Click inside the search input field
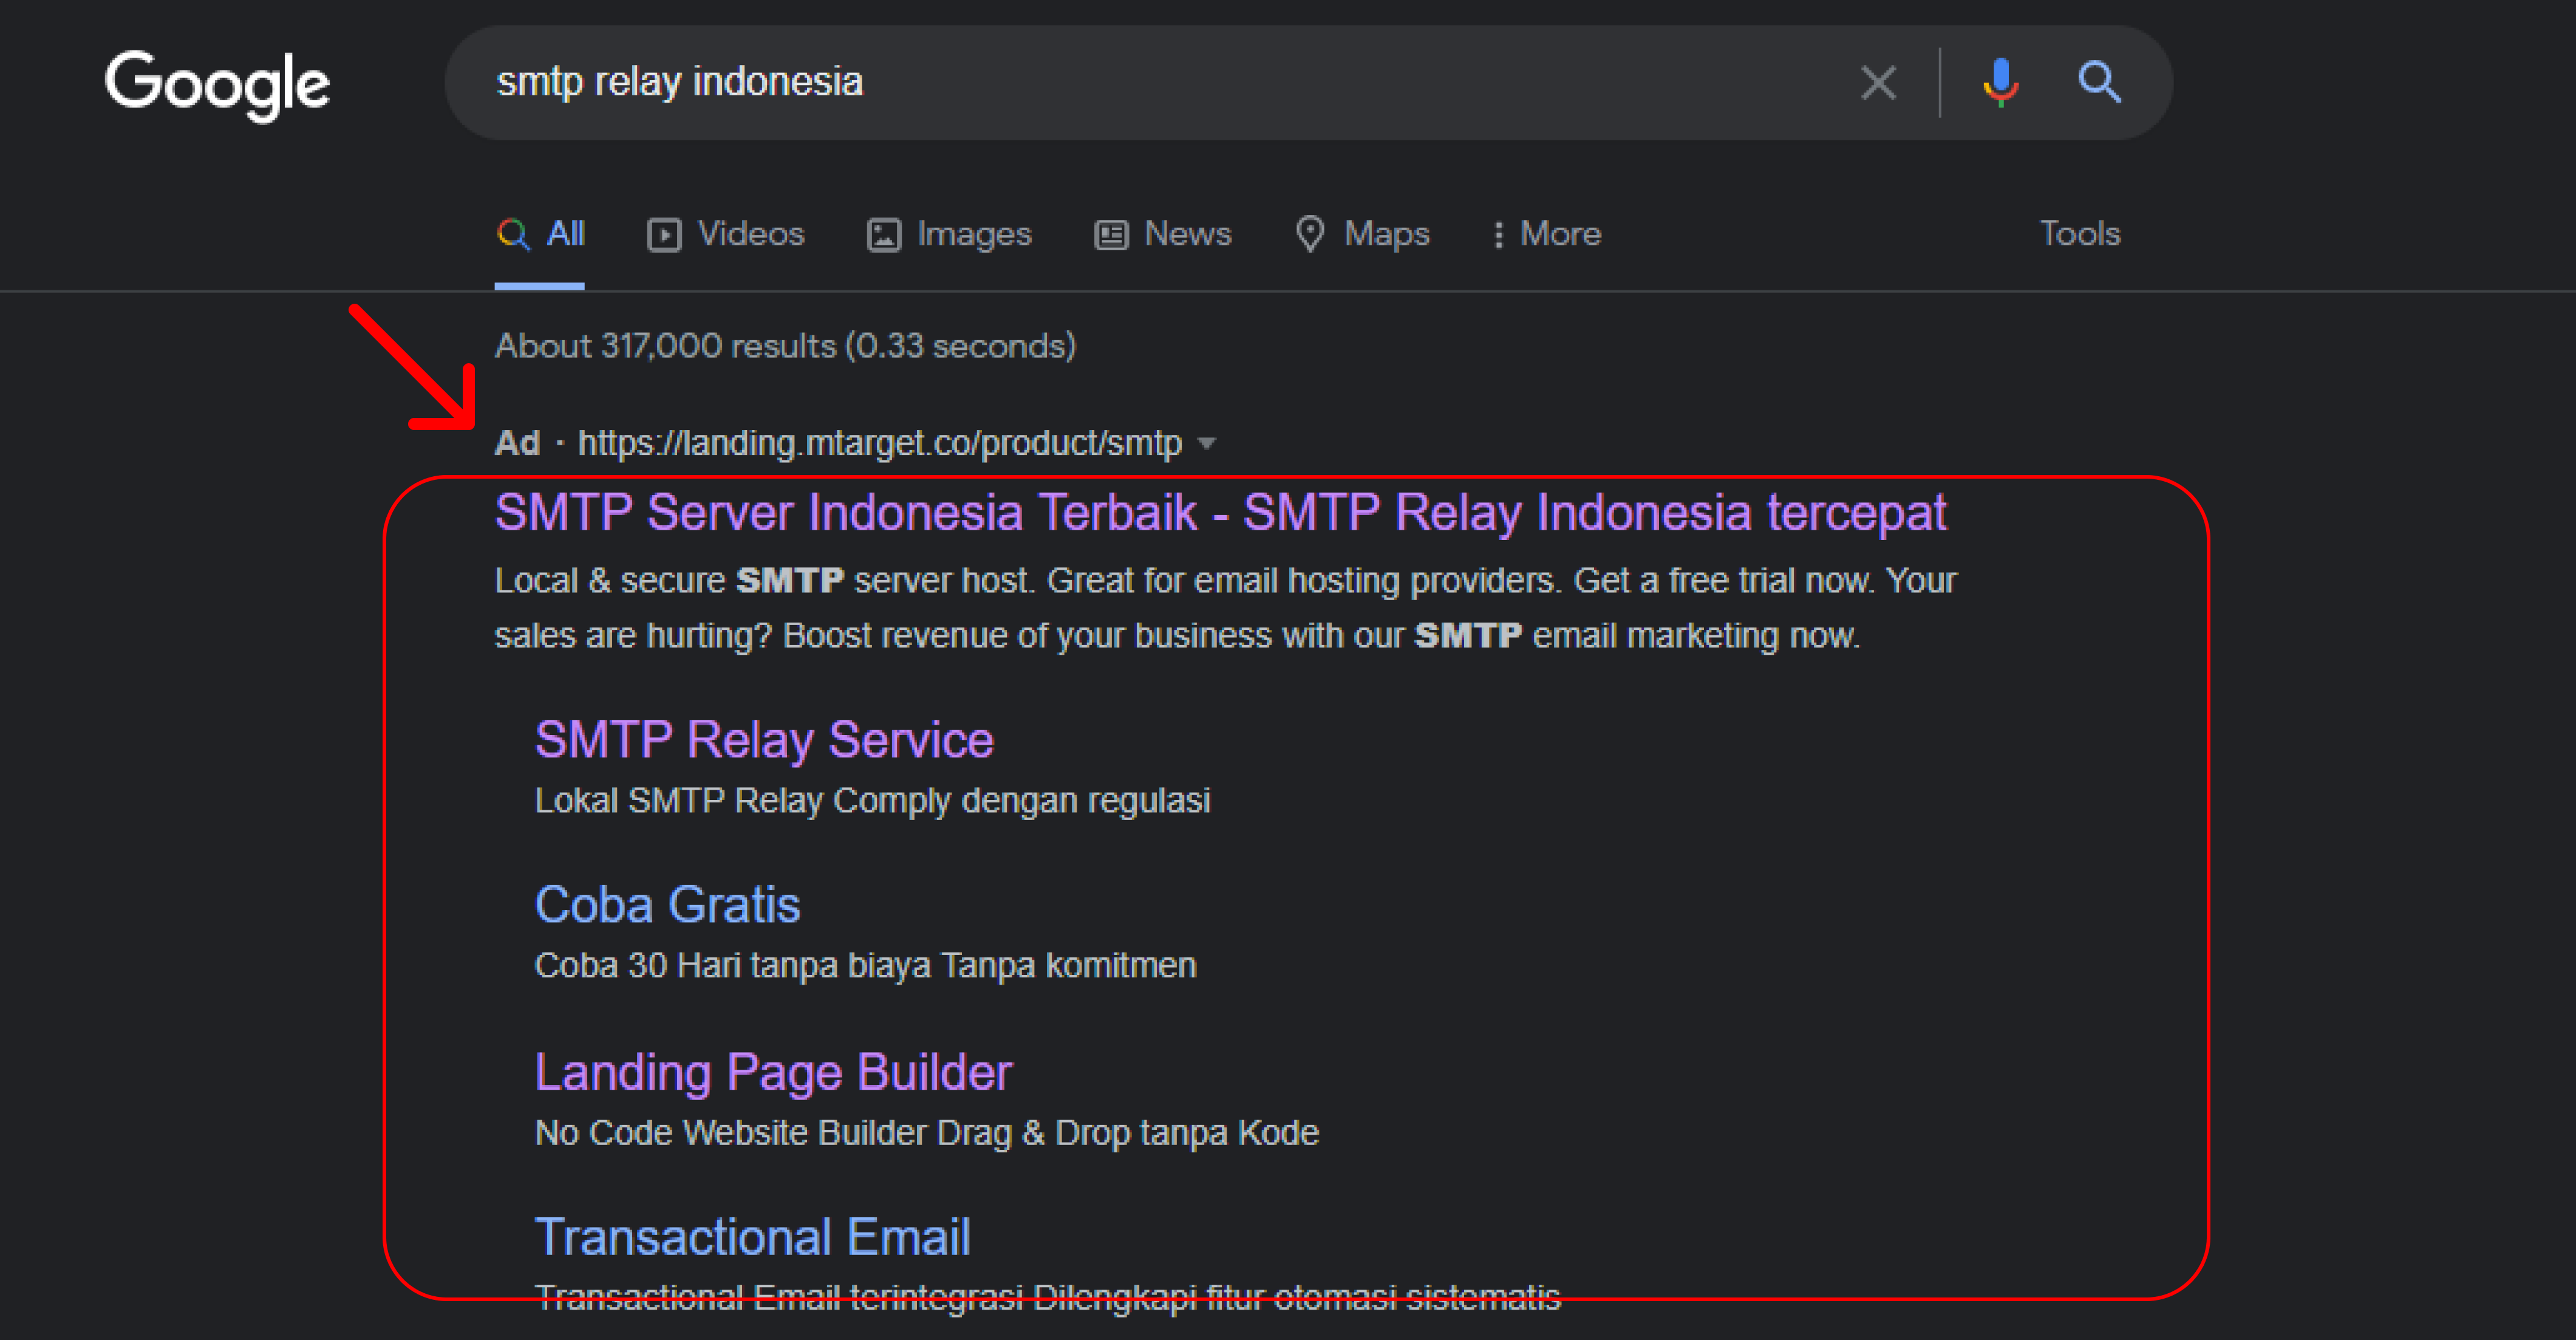Image resolution: width=2576 pixels, height=1340 pixels. point(1100,83)
